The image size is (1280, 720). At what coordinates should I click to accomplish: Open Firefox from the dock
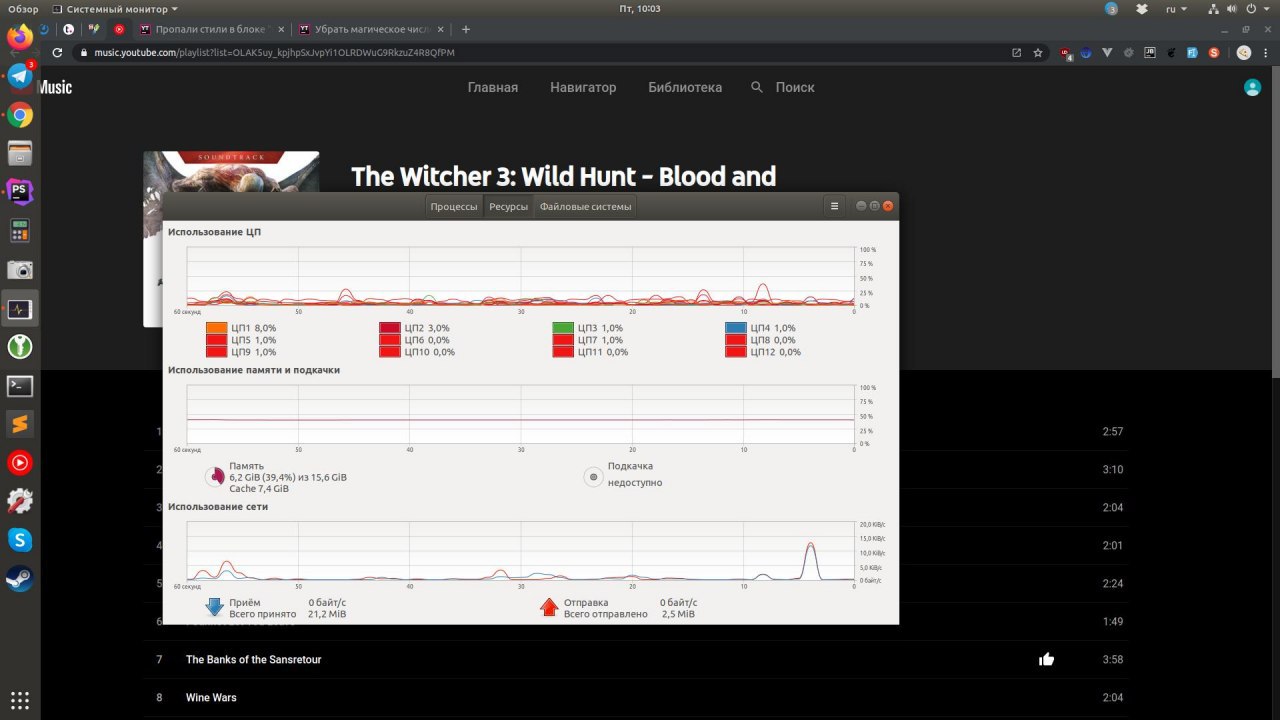pyautogui.click(x=20, y=38)
